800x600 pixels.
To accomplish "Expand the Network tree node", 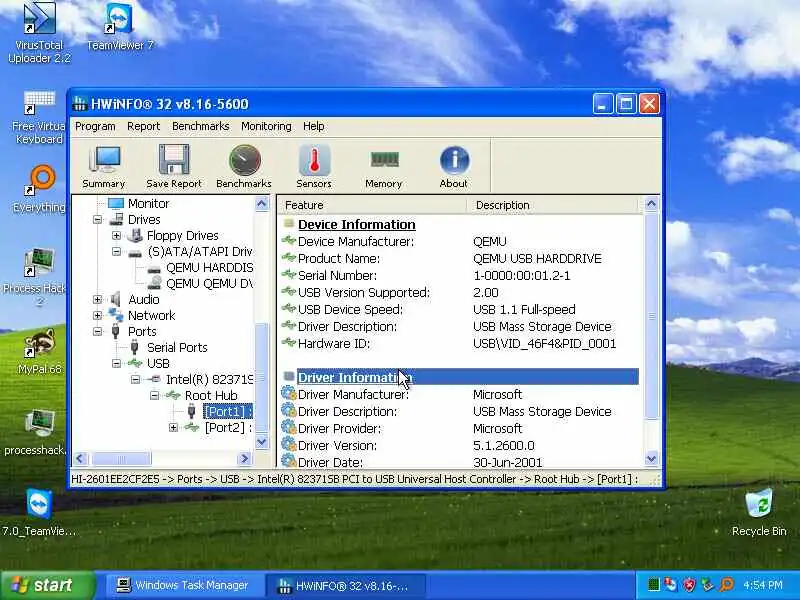I will pyautogui.click(x=97, y=315).
